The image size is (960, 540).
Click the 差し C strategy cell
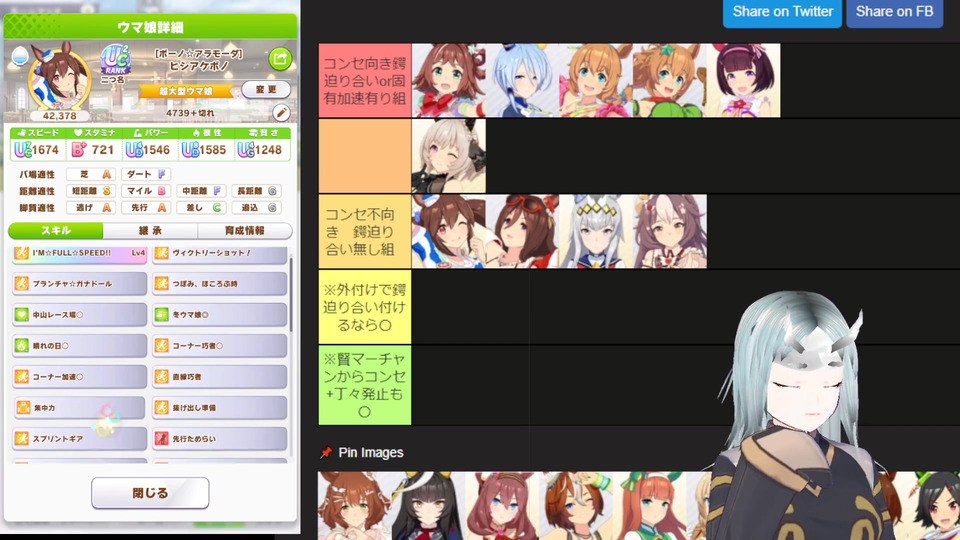coord(200,208)
